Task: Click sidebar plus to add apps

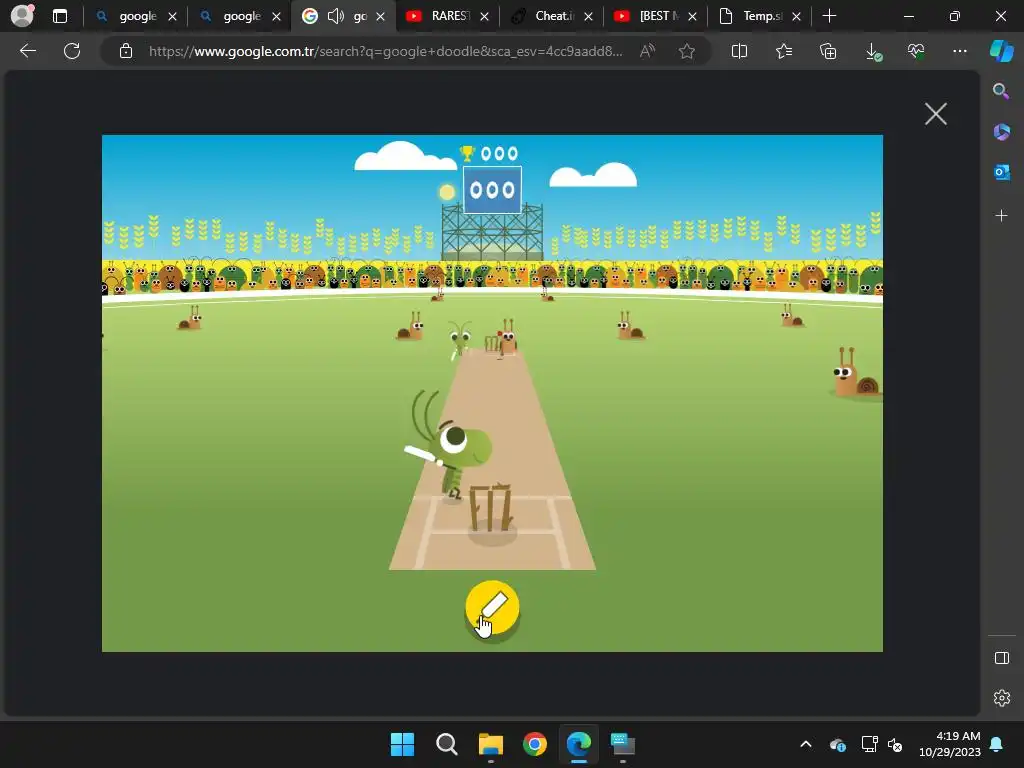Action: pos(1001,216)
